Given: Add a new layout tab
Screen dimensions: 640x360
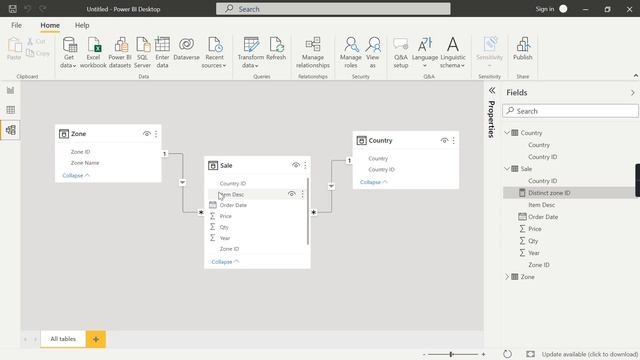Looking at the screenshot, I should tap(96, 339).
